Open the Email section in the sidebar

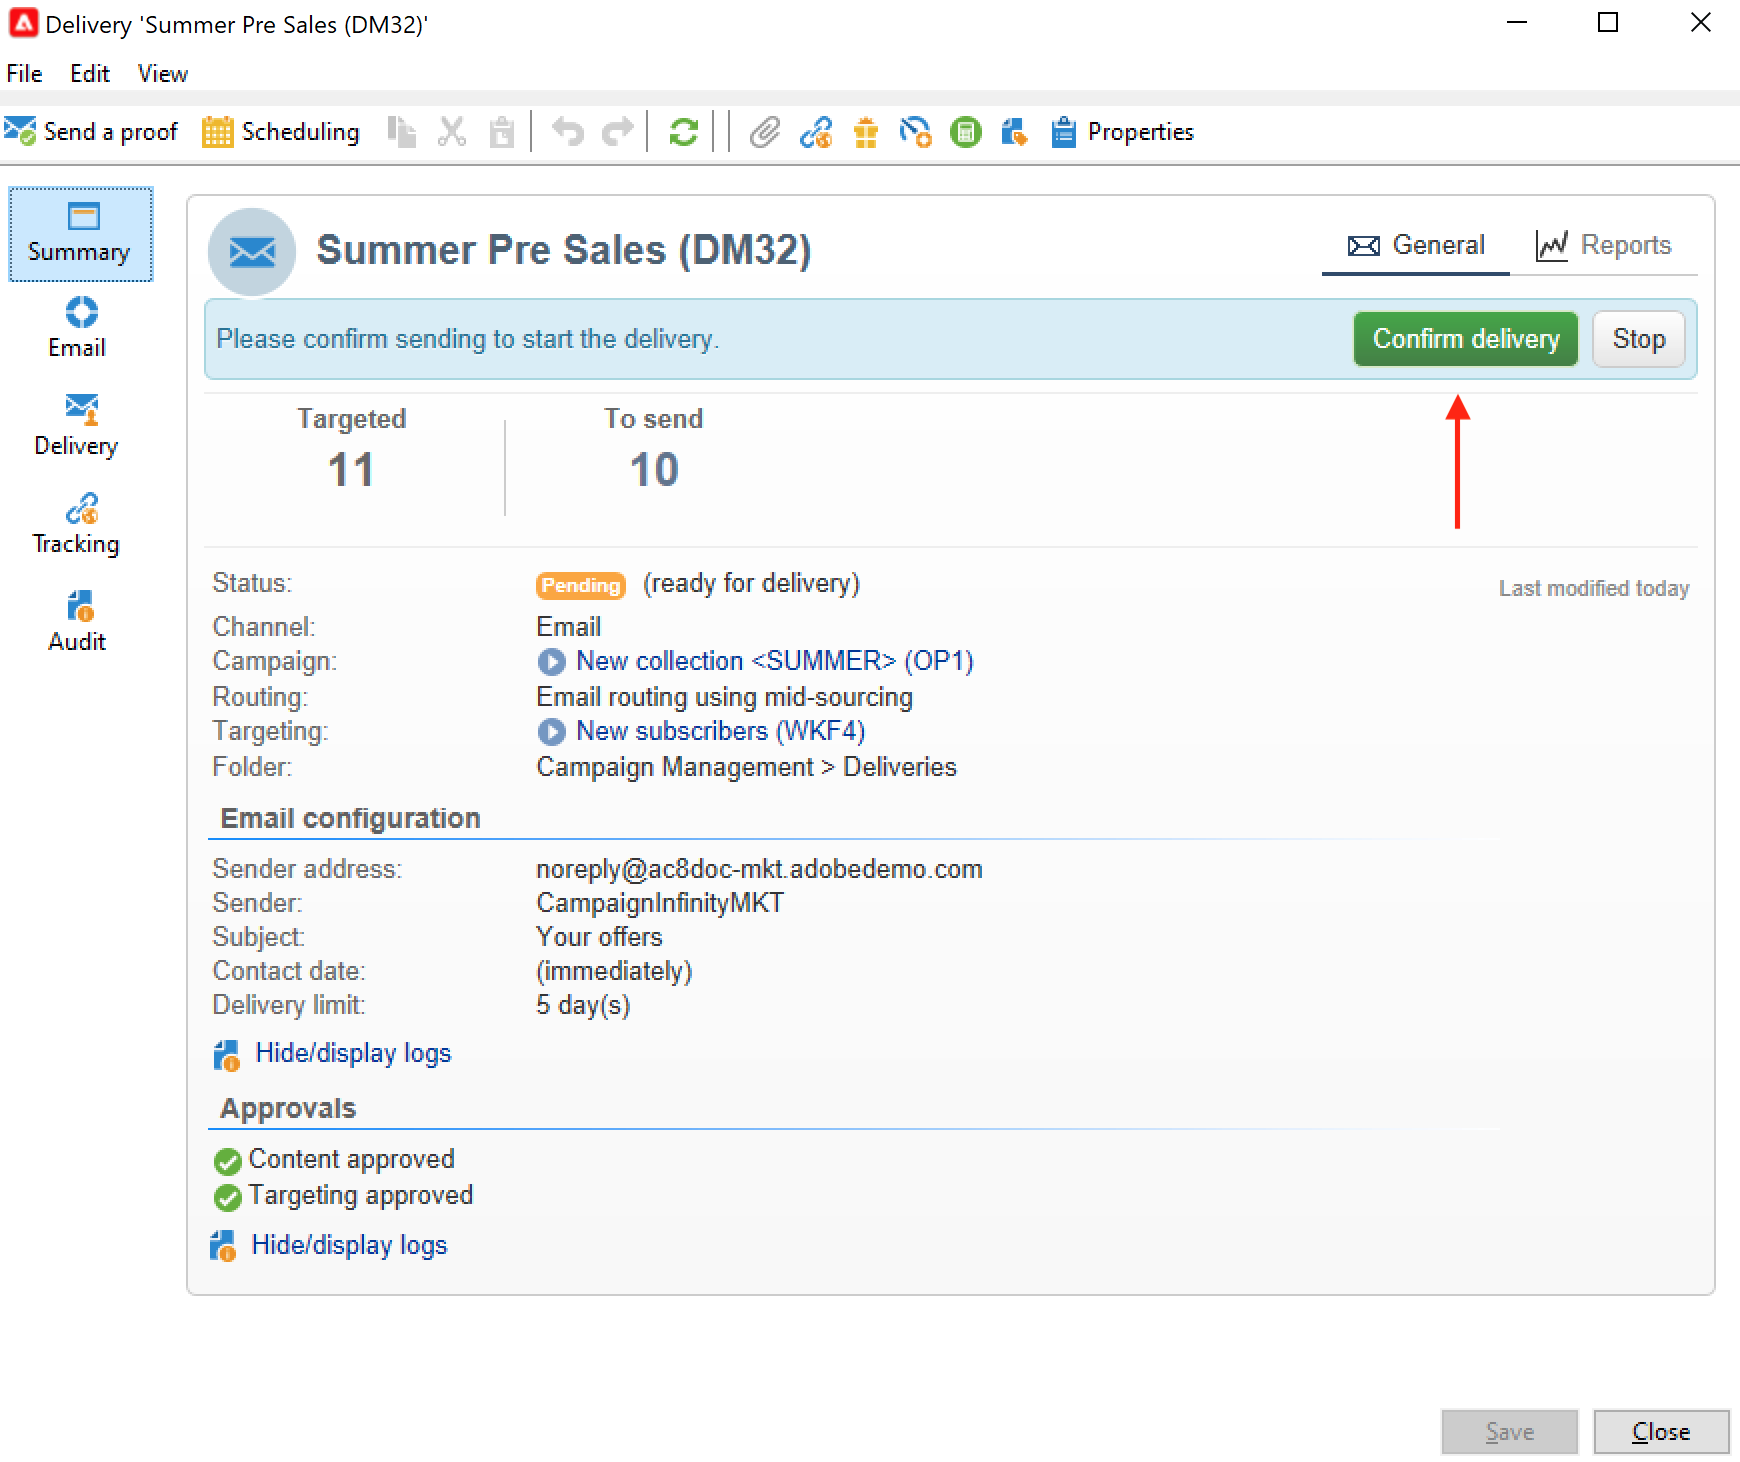pos(77,329)
